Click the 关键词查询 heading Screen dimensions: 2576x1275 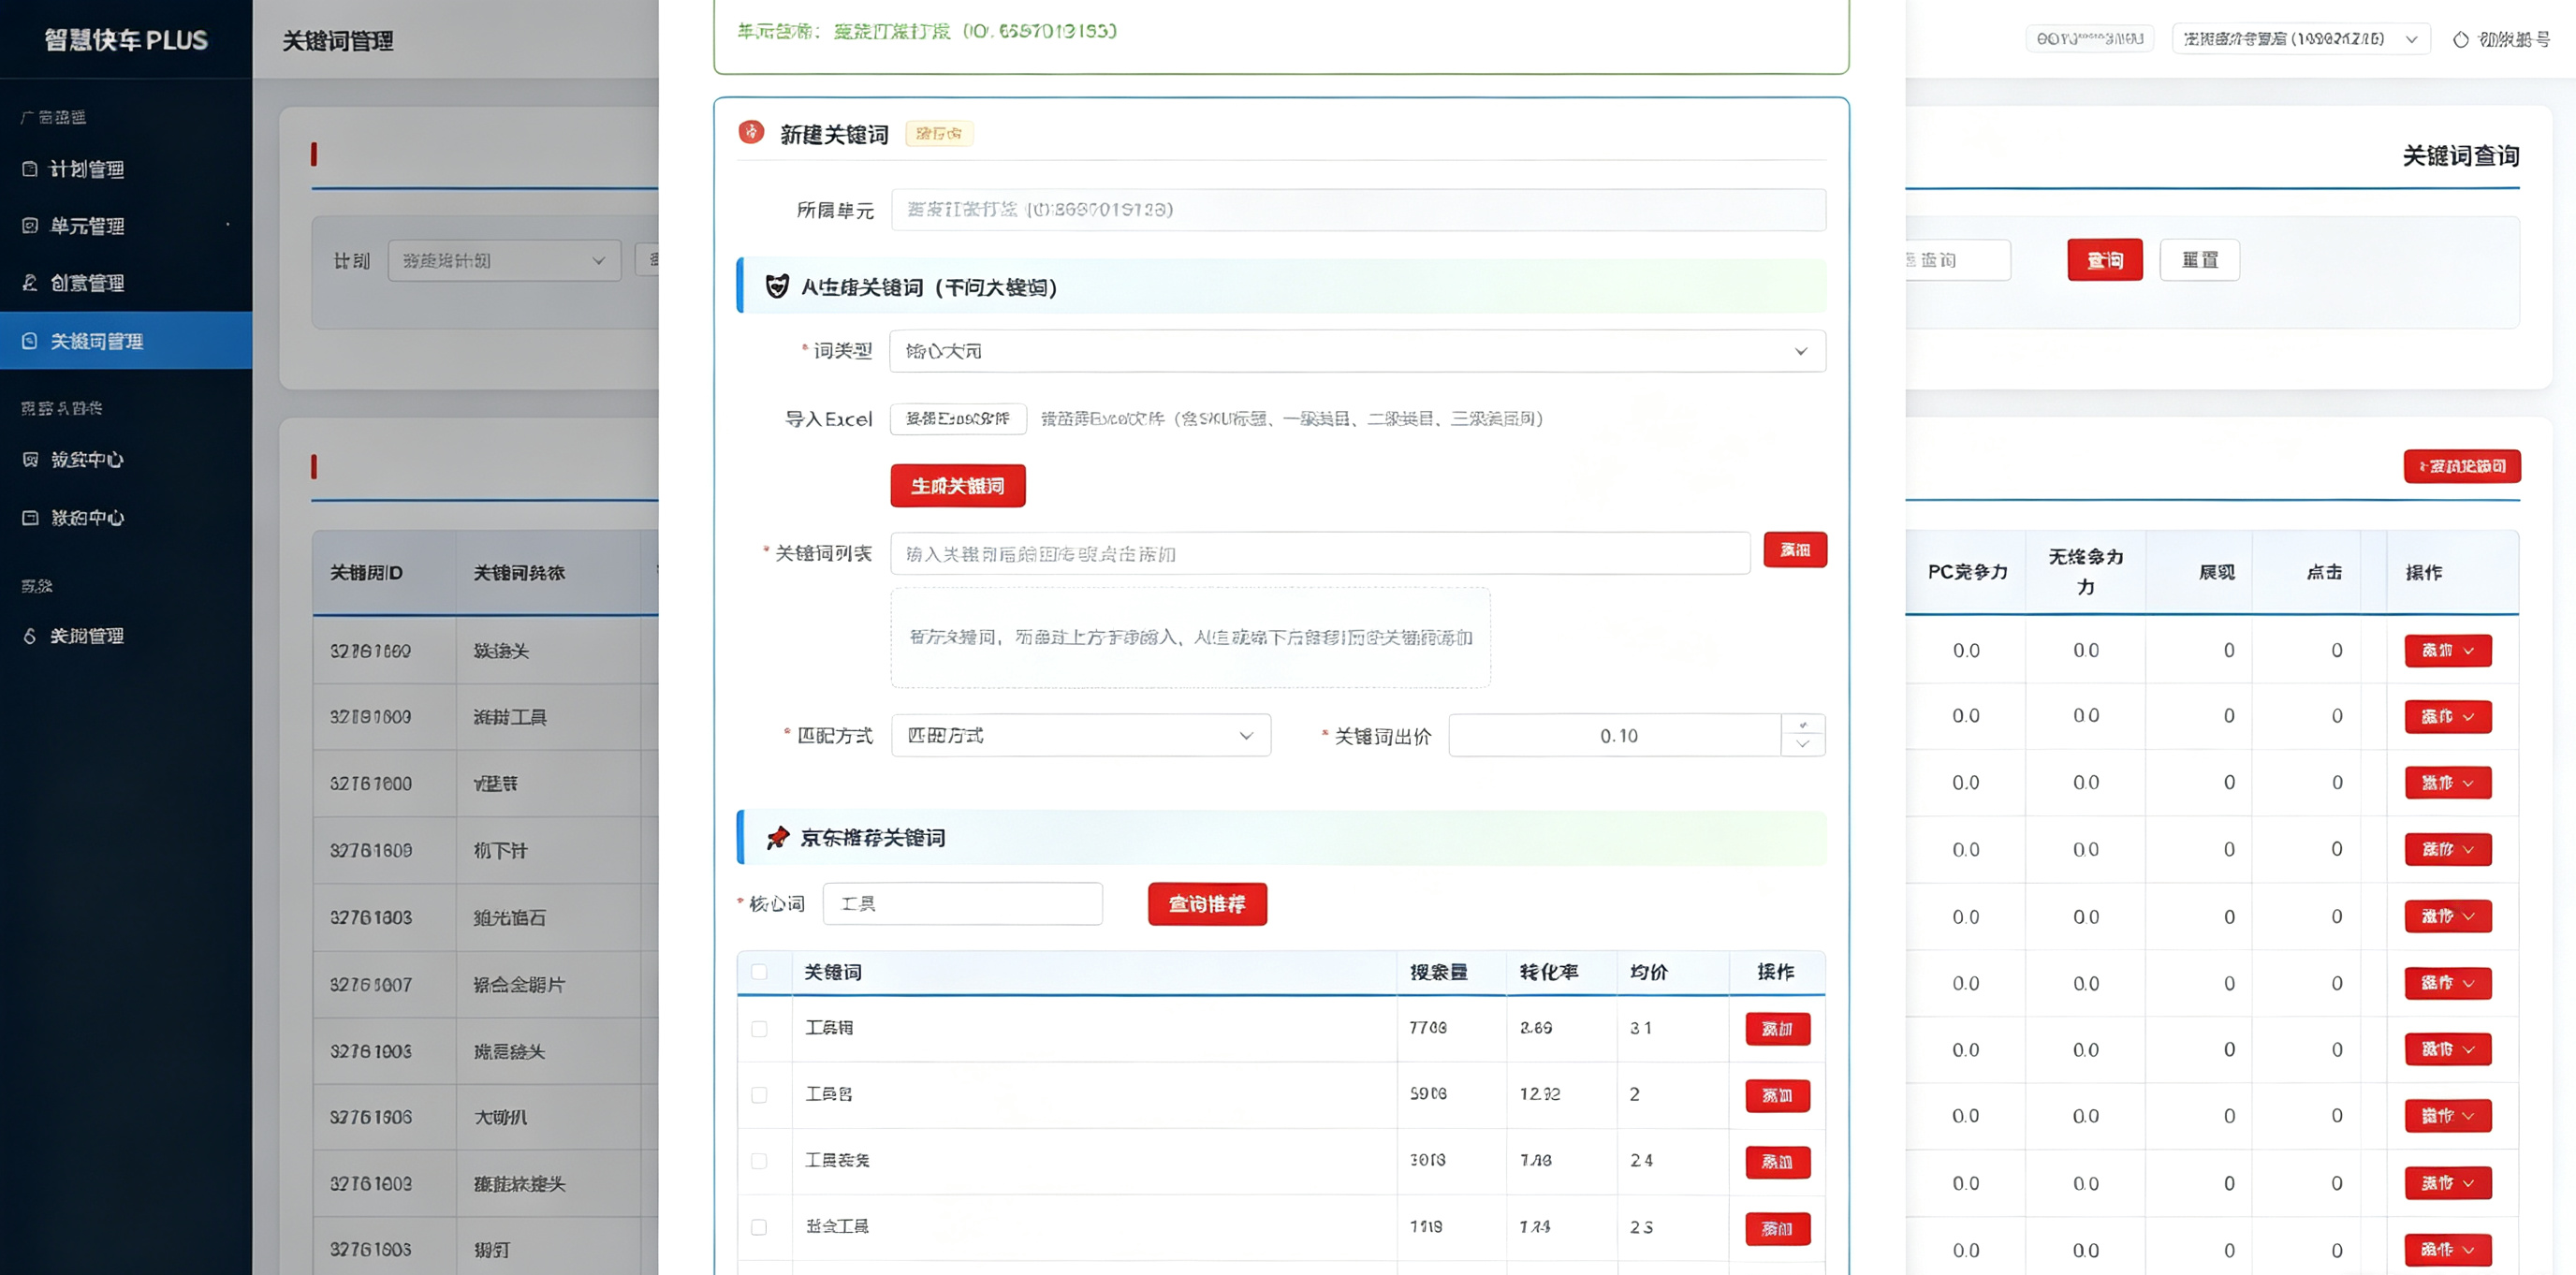pyautogui.click(x=2461, y=156)
